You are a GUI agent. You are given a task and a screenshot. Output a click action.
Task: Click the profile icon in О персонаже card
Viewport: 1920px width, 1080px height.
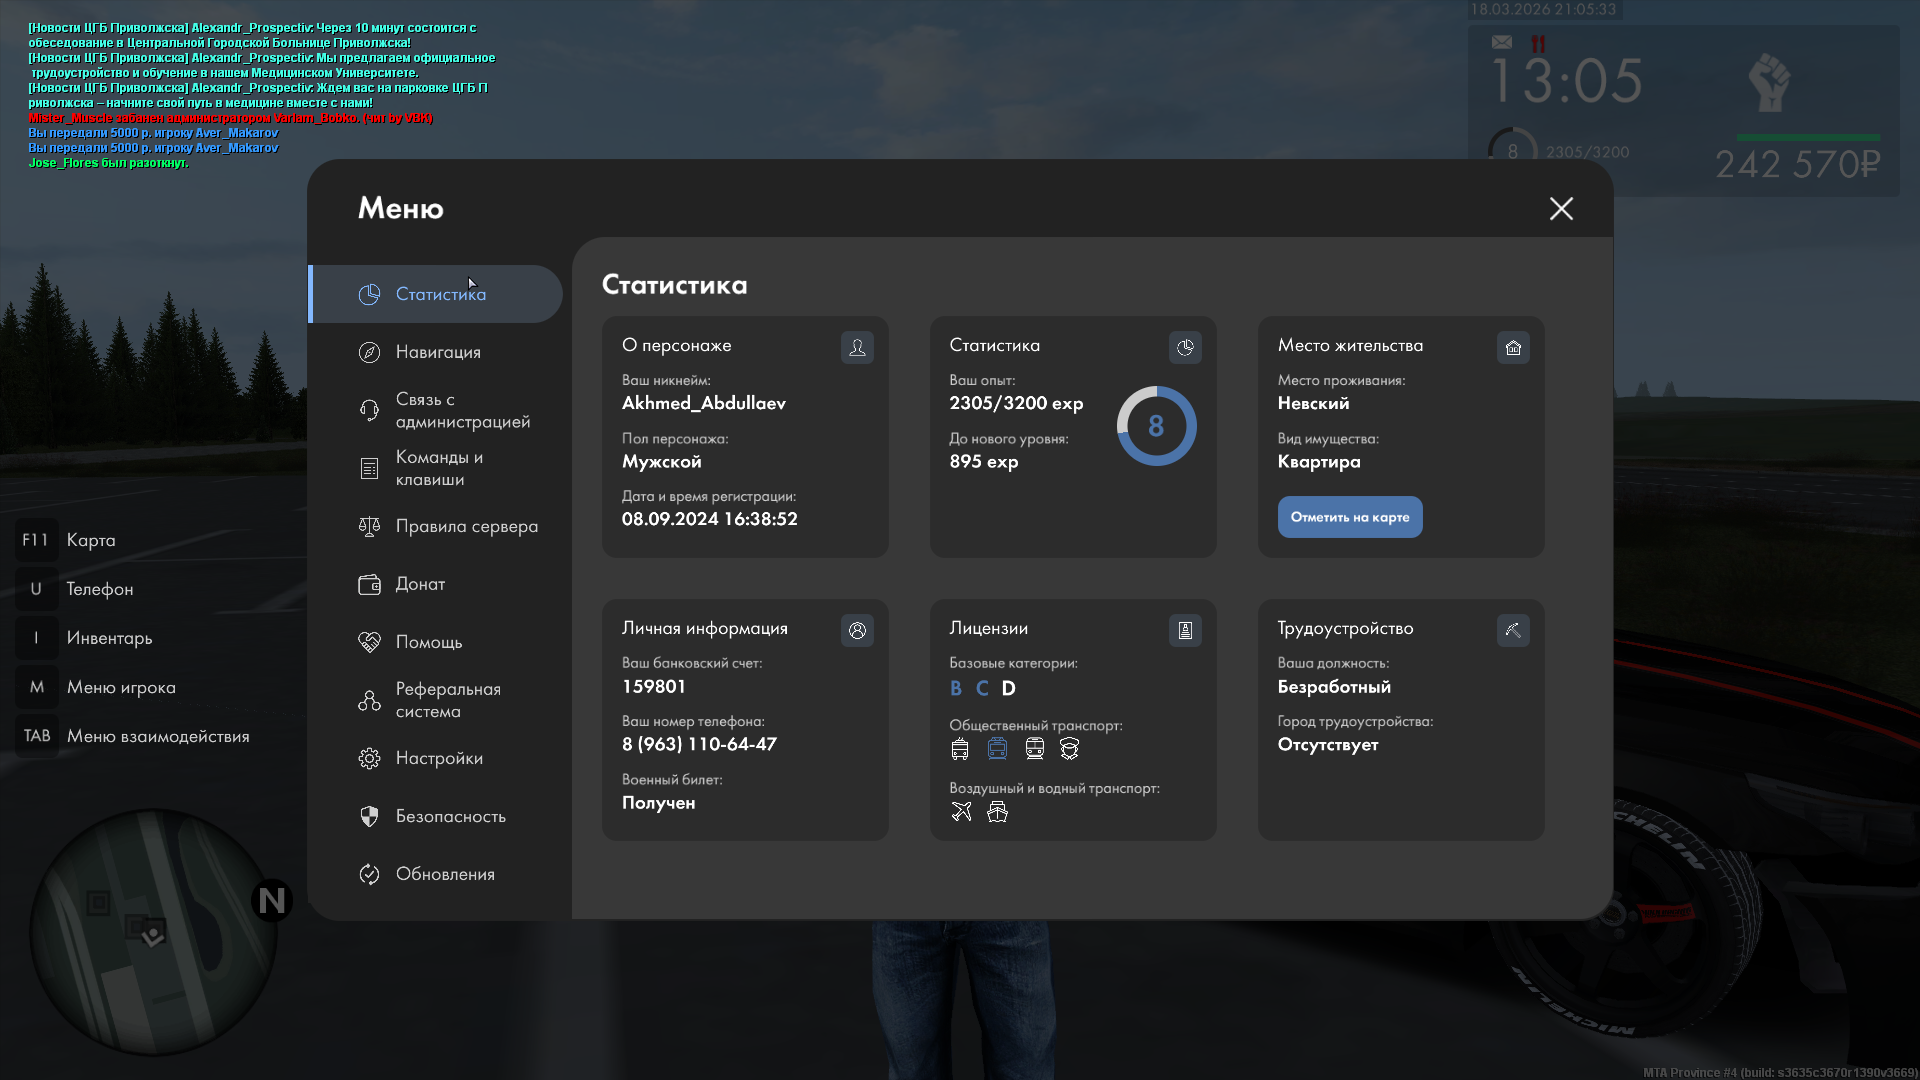[857, 347]
